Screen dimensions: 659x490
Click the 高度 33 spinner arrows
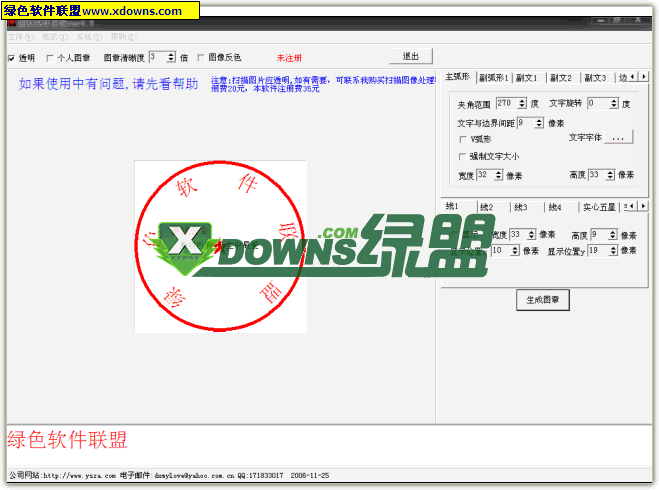pyautogui.click(x=610, y=175)
